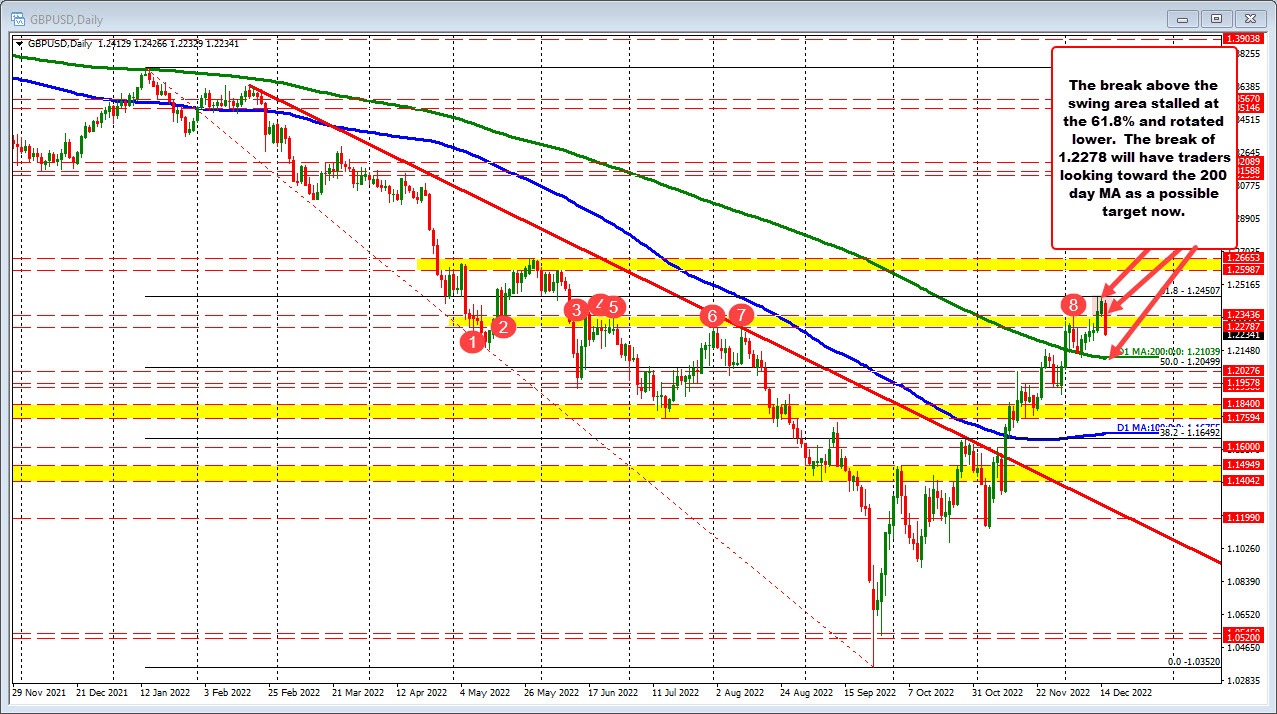Select the red numbered marker 8 on the chart
Image resolution: width=1277 pixels, height=714 pixels.
click(1073, 303)
